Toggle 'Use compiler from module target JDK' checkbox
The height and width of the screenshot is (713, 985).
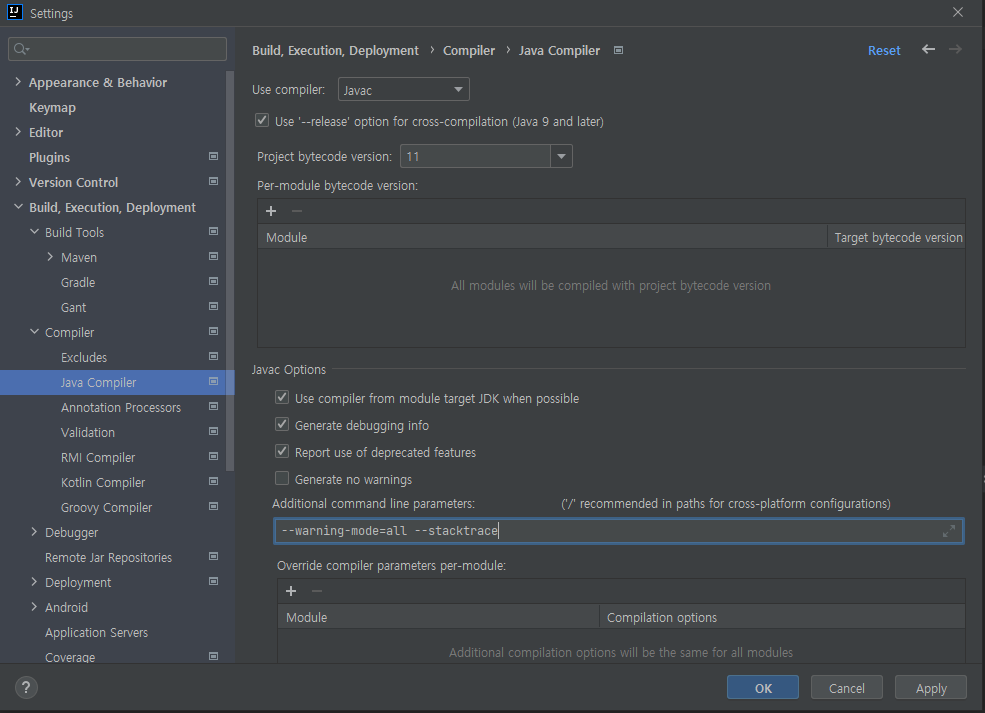[282, 398]
